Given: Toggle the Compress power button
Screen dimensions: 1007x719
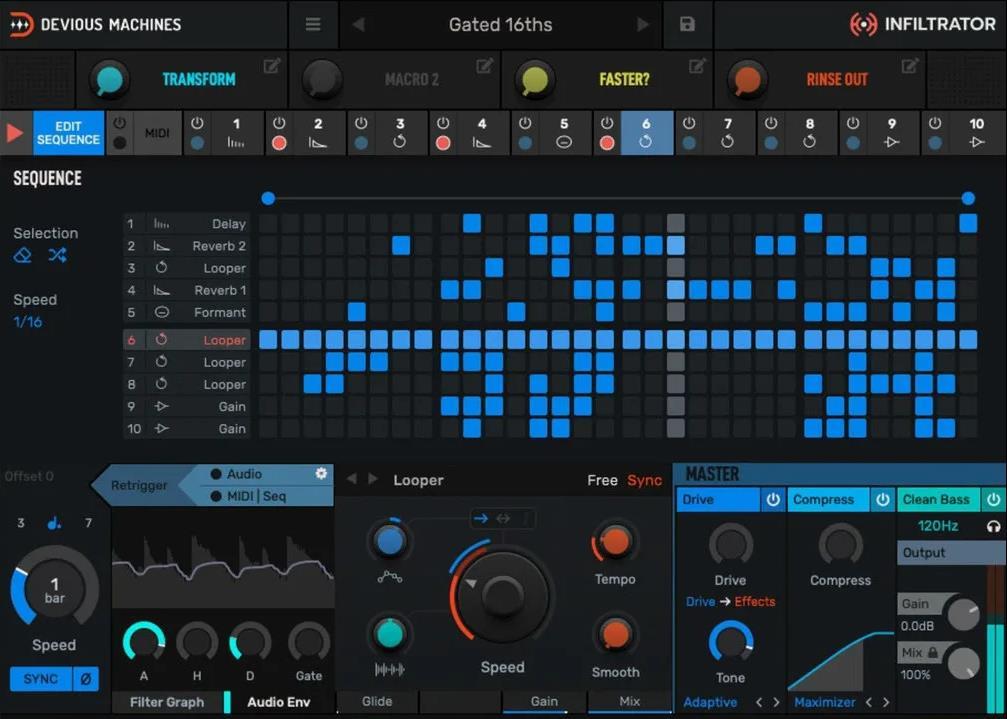Looking at the screenshot, I should [x=883, y=499].
